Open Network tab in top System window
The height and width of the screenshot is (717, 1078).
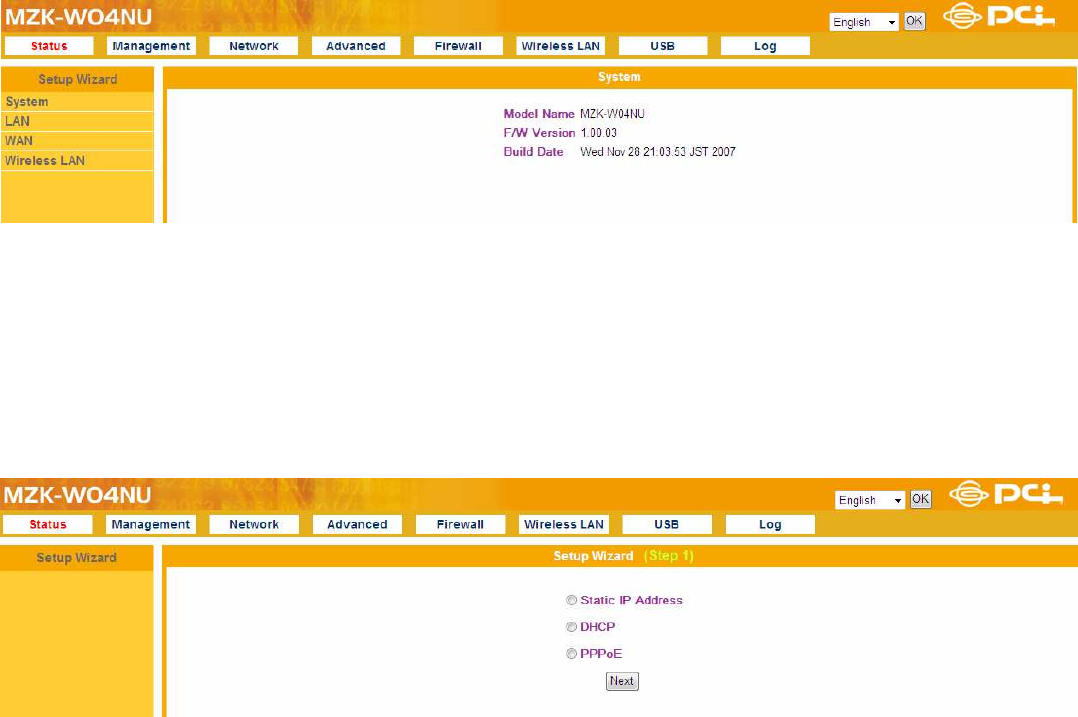(x=254, y=46)
